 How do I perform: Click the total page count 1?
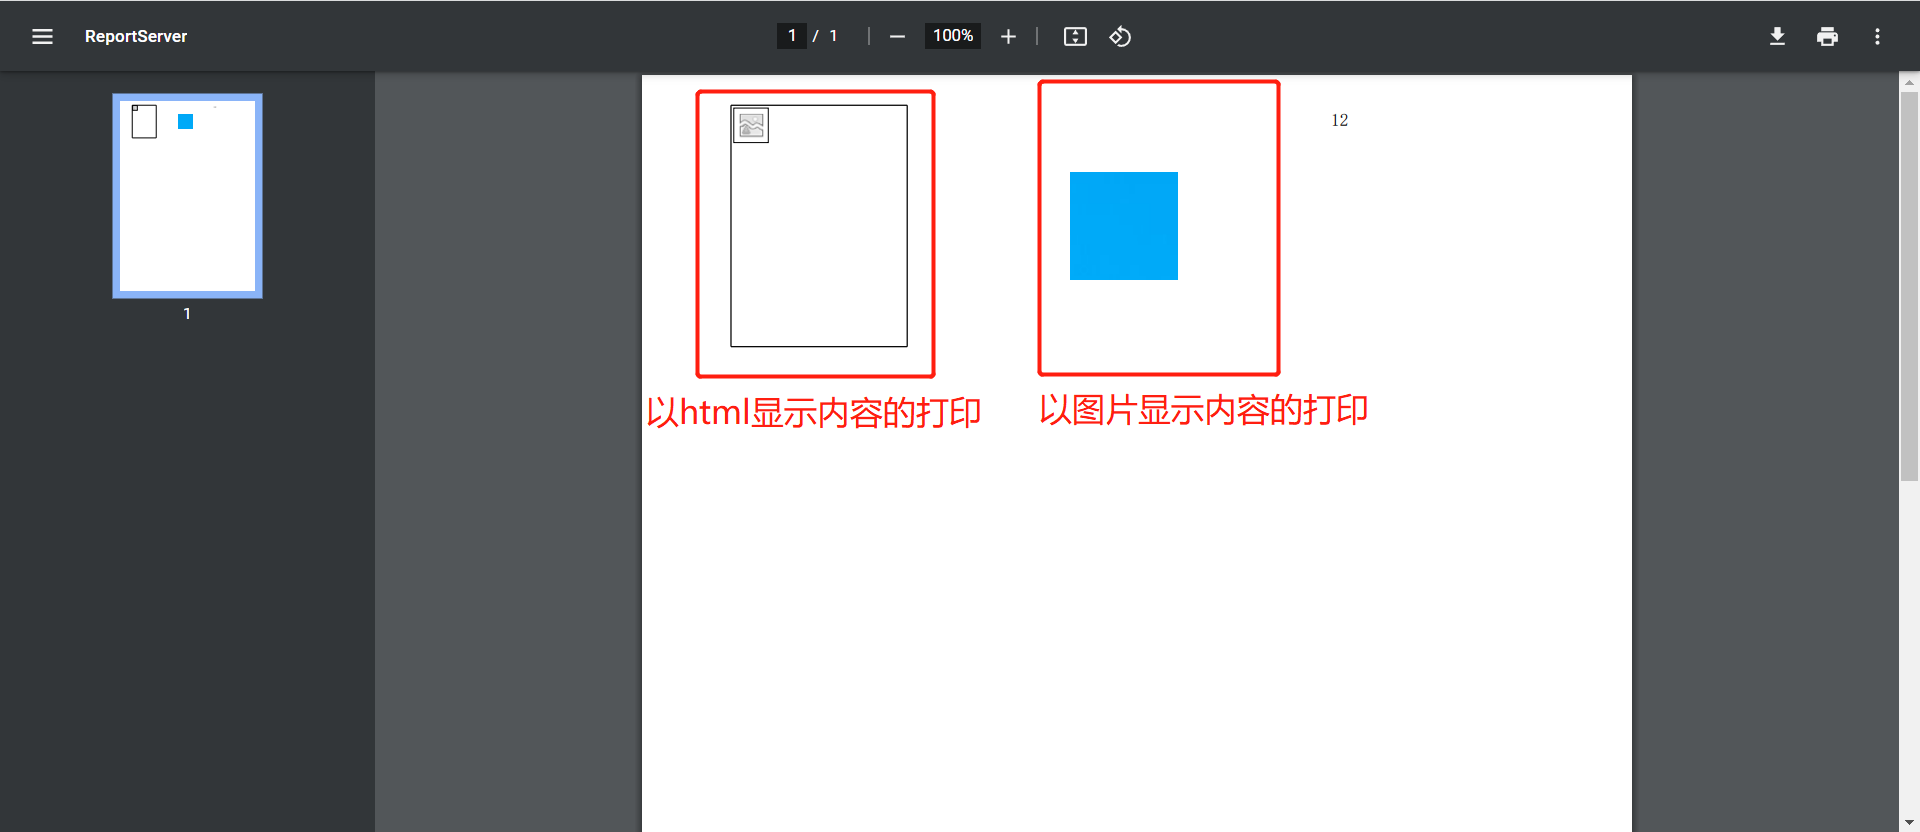pos(833,36)
